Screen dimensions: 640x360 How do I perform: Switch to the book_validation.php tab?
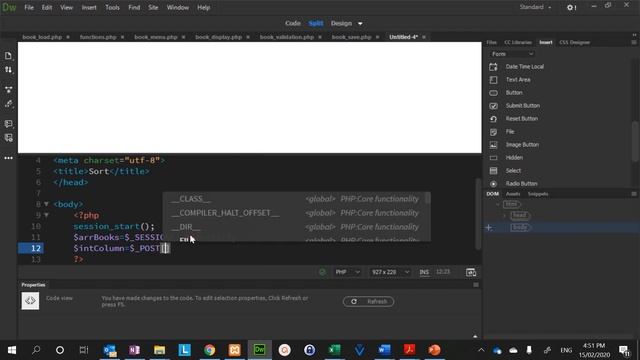(x=287, y=37)
